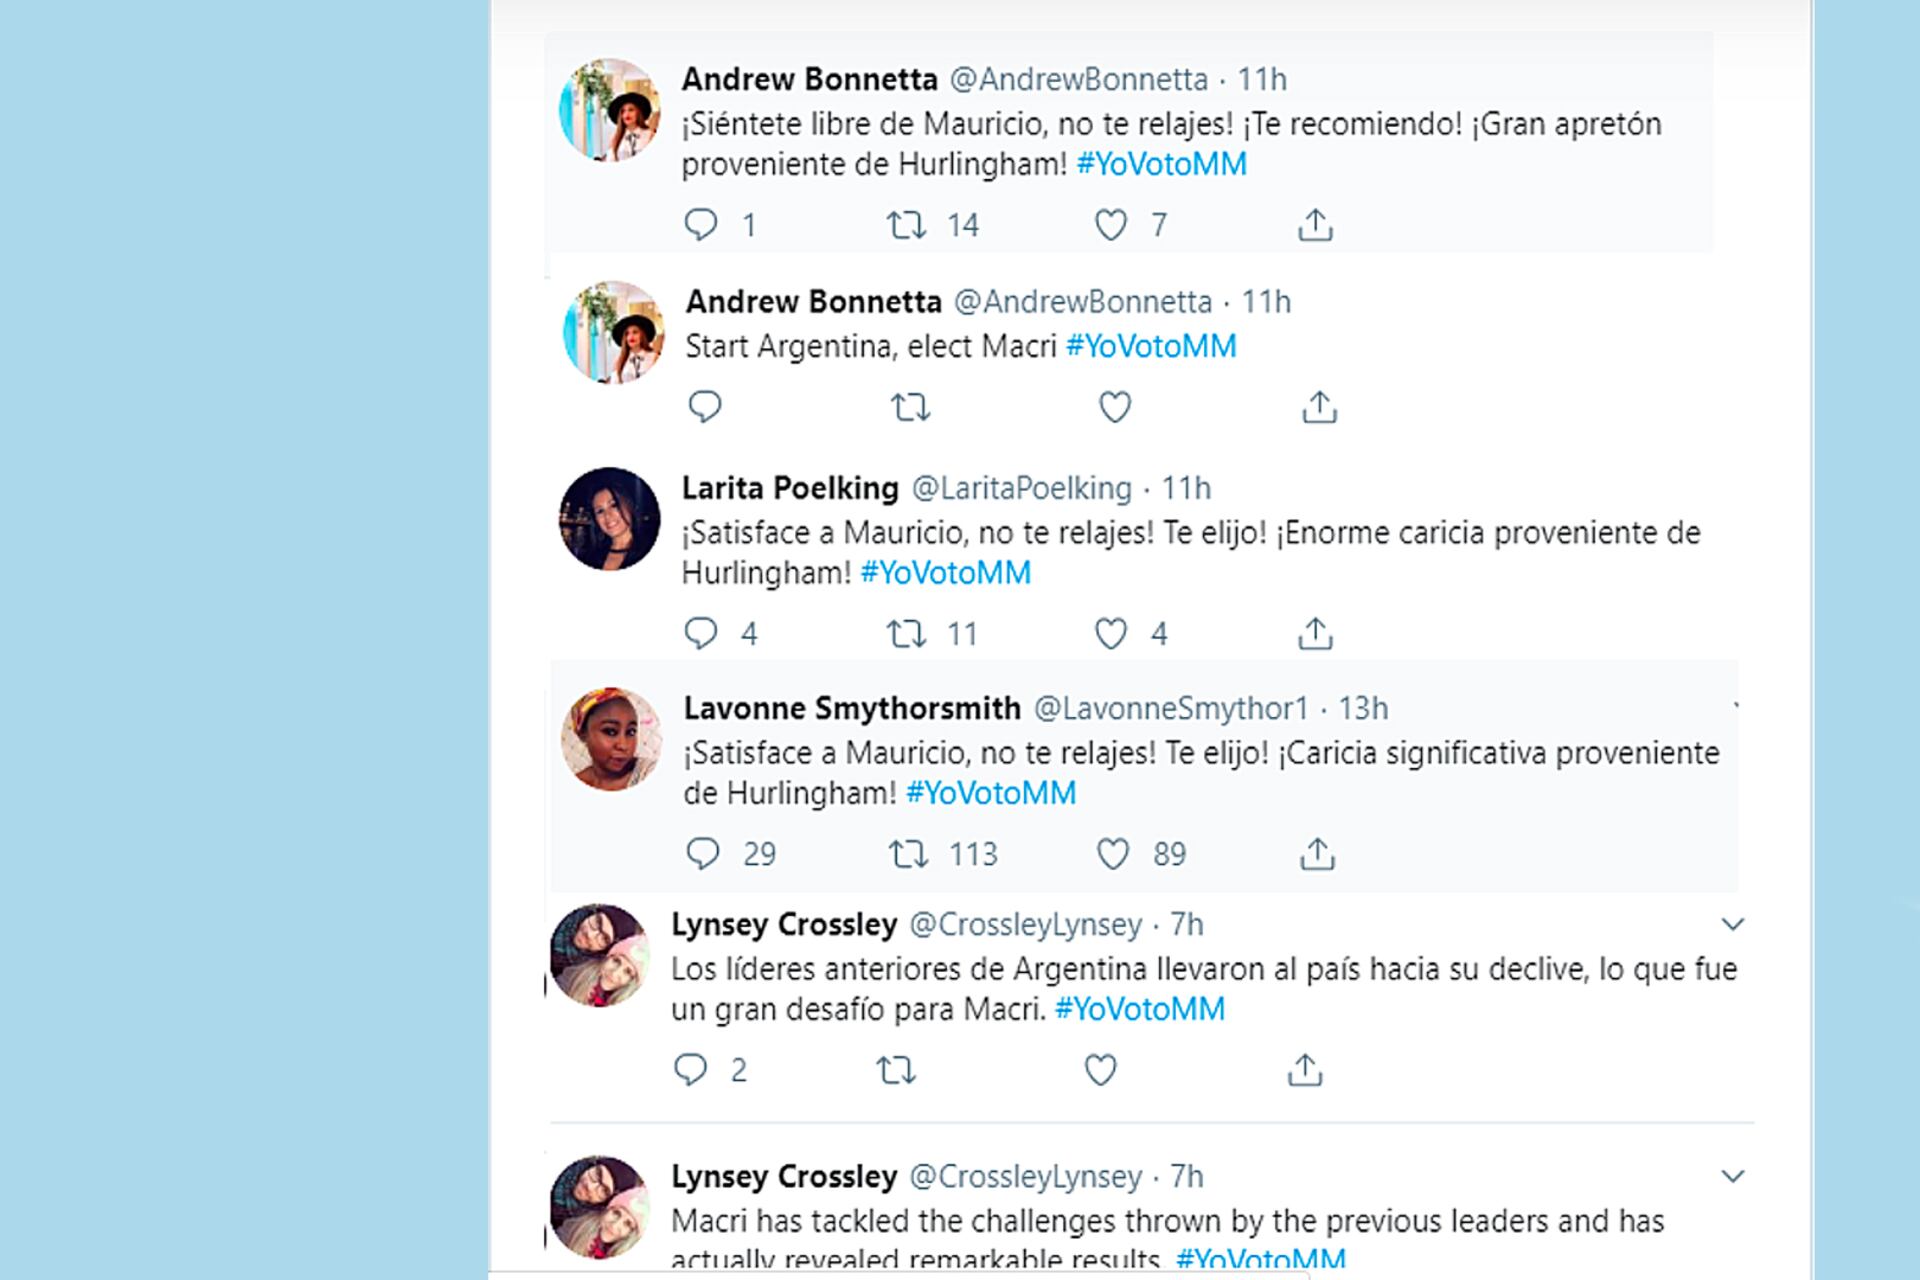Viewport: 1920px width, 1280px height.
Task: Like Lynsey Crossley's tweet about previous leaders
Action: [x=1098, y=1070]
